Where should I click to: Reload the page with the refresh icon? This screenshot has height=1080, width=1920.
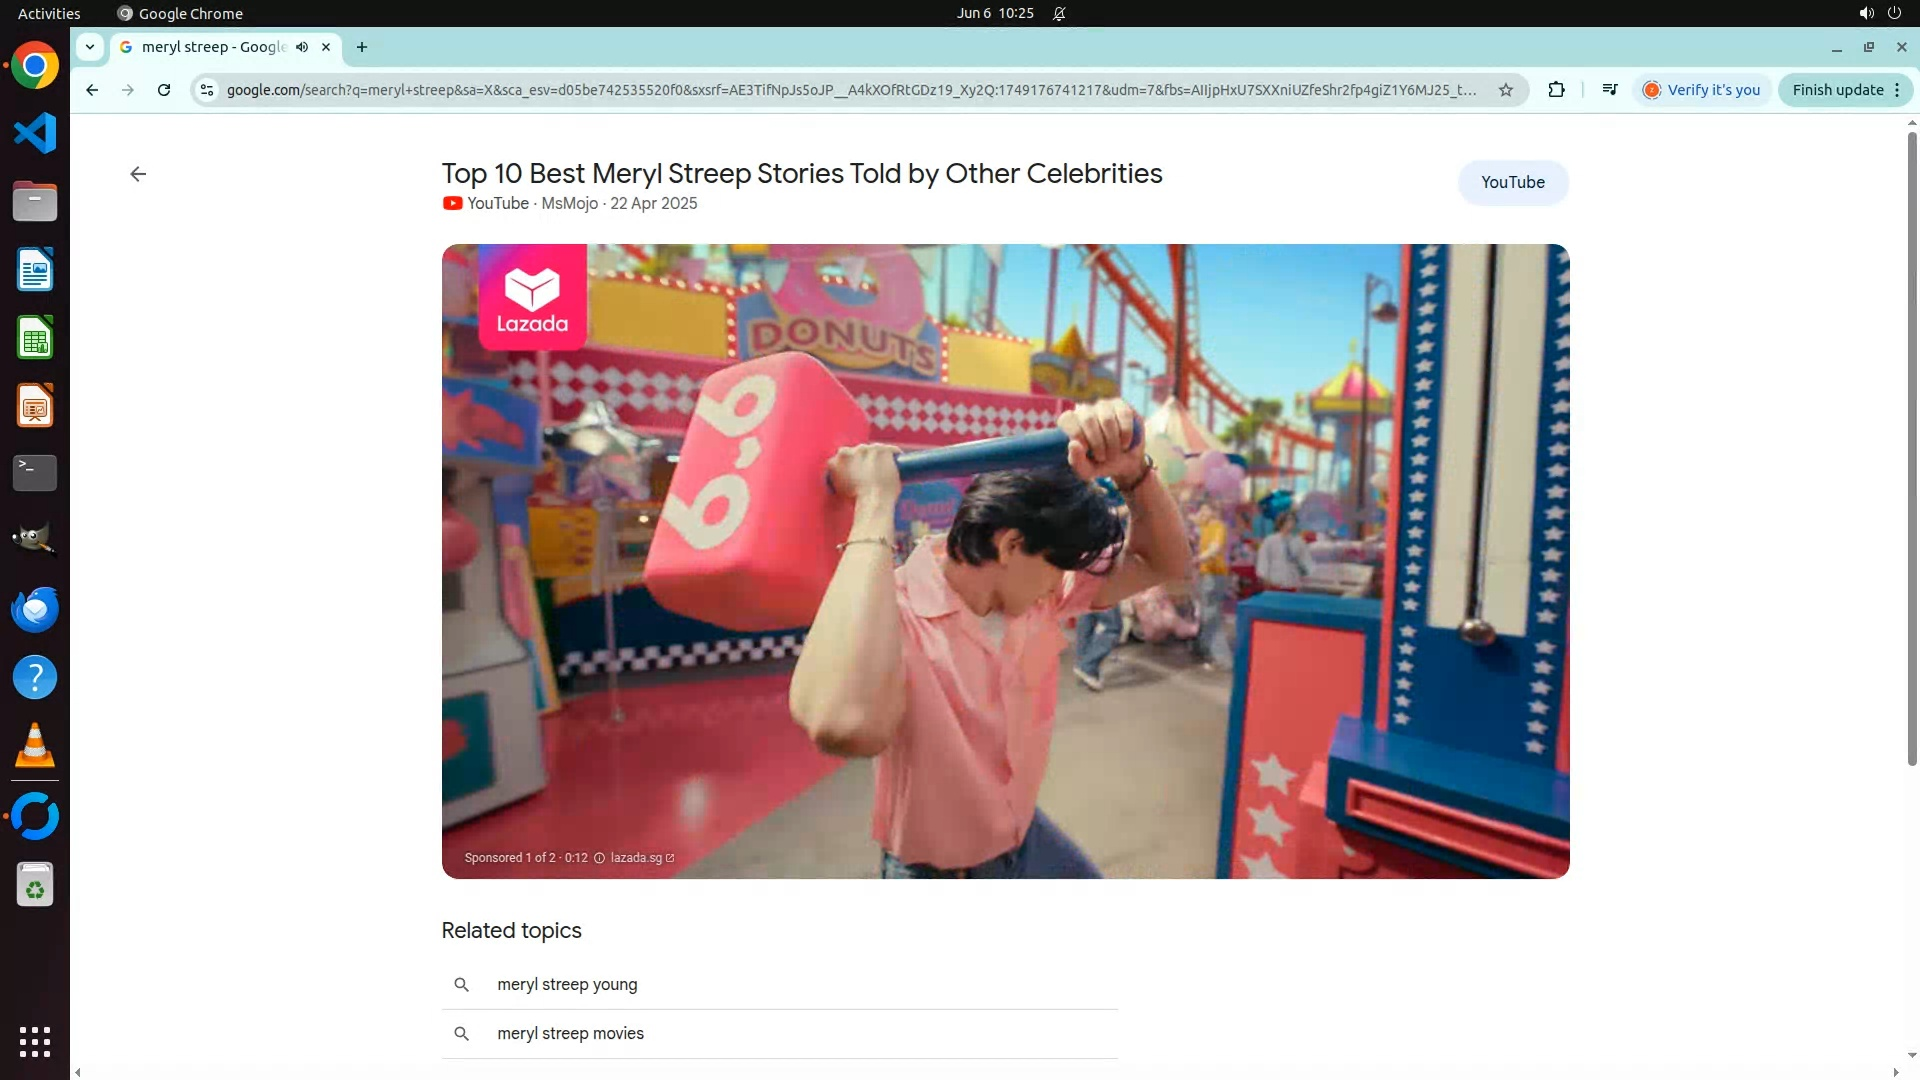click(164, 90)
